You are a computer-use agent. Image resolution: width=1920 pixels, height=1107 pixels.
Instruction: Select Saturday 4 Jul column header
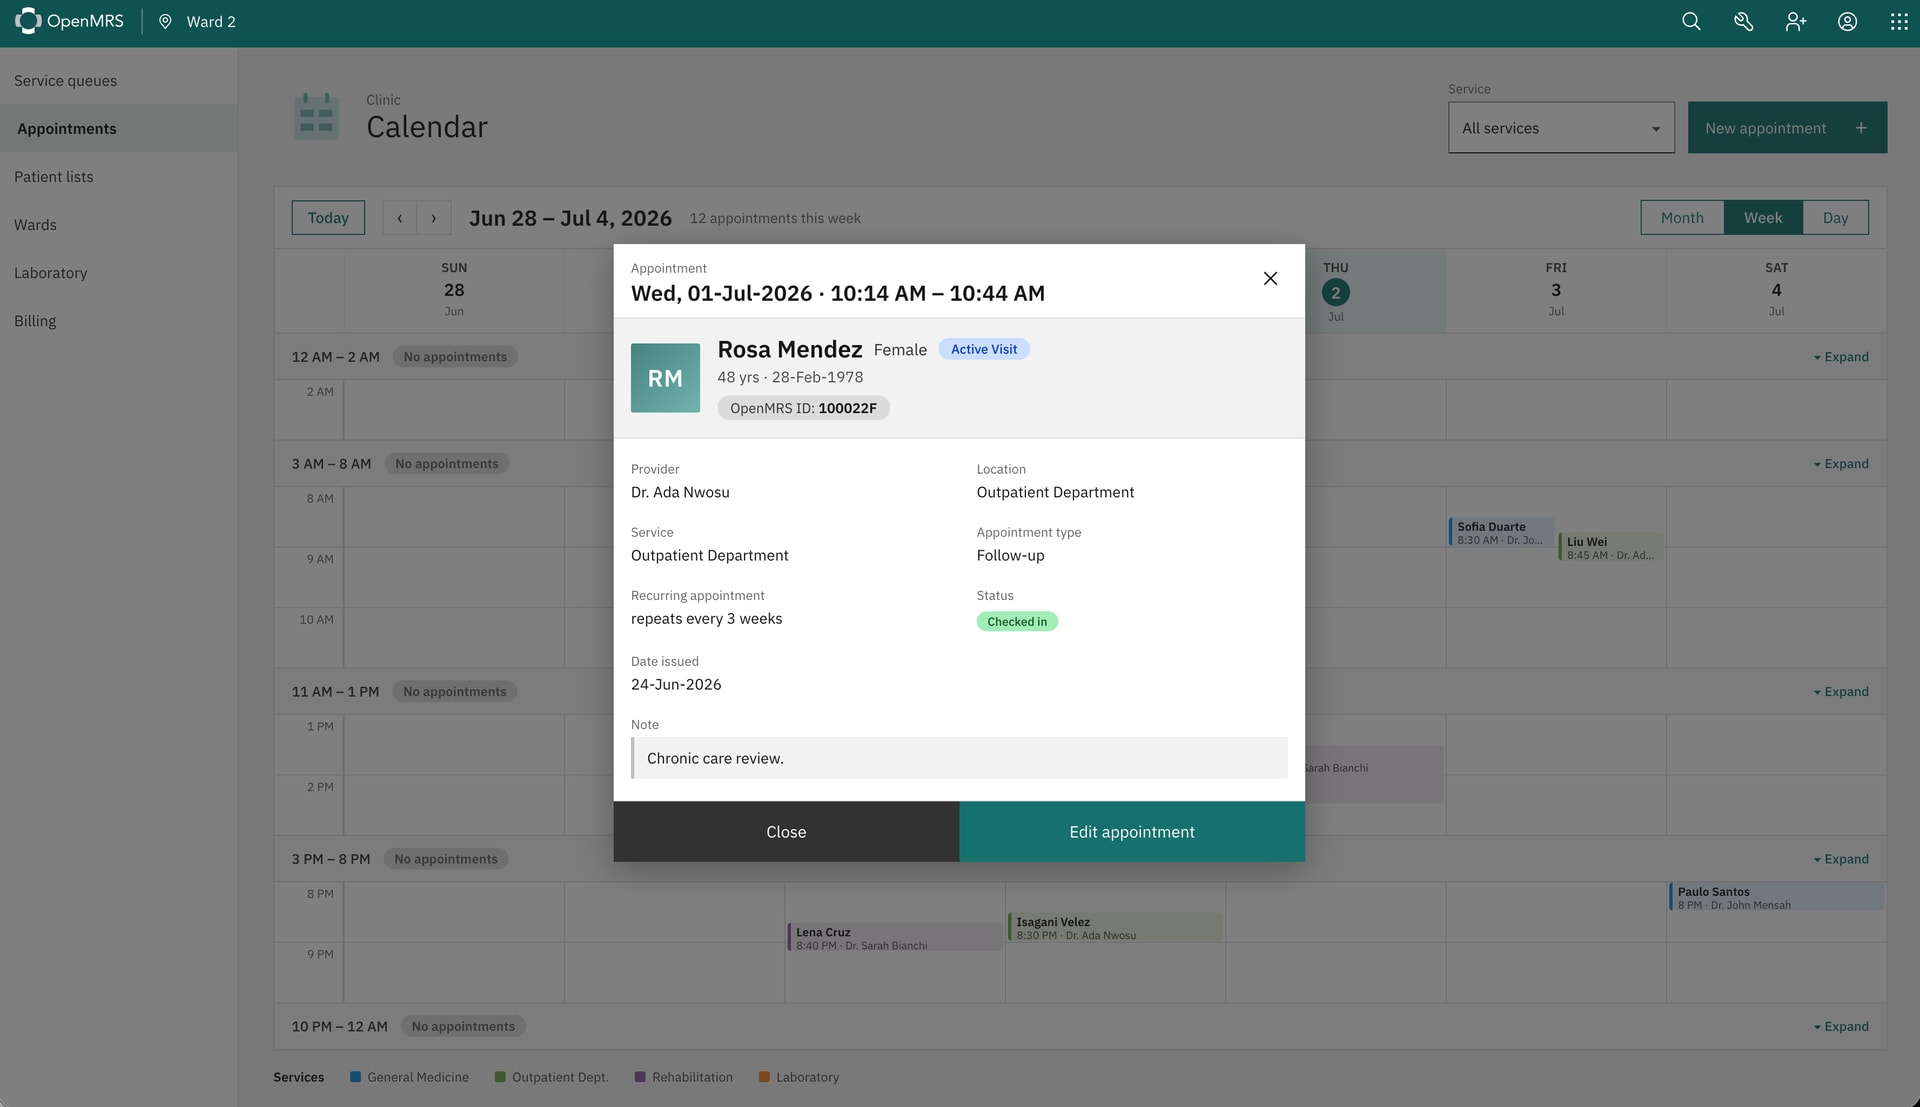(x=1776, y=290)
